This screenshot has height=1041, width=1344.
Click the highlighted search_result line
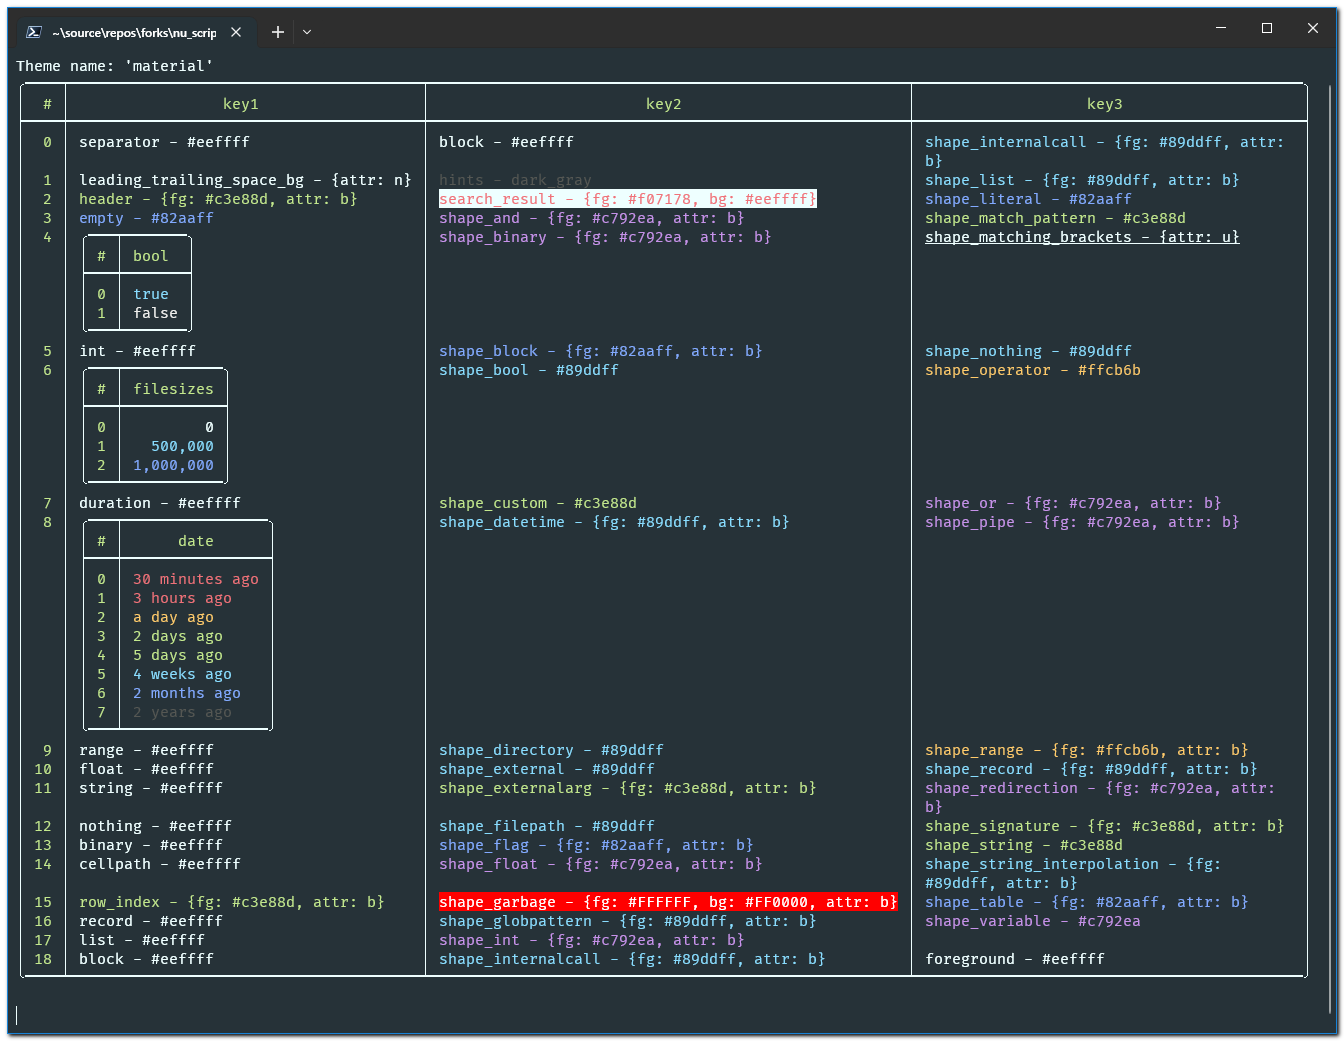[x=628, y=199]
